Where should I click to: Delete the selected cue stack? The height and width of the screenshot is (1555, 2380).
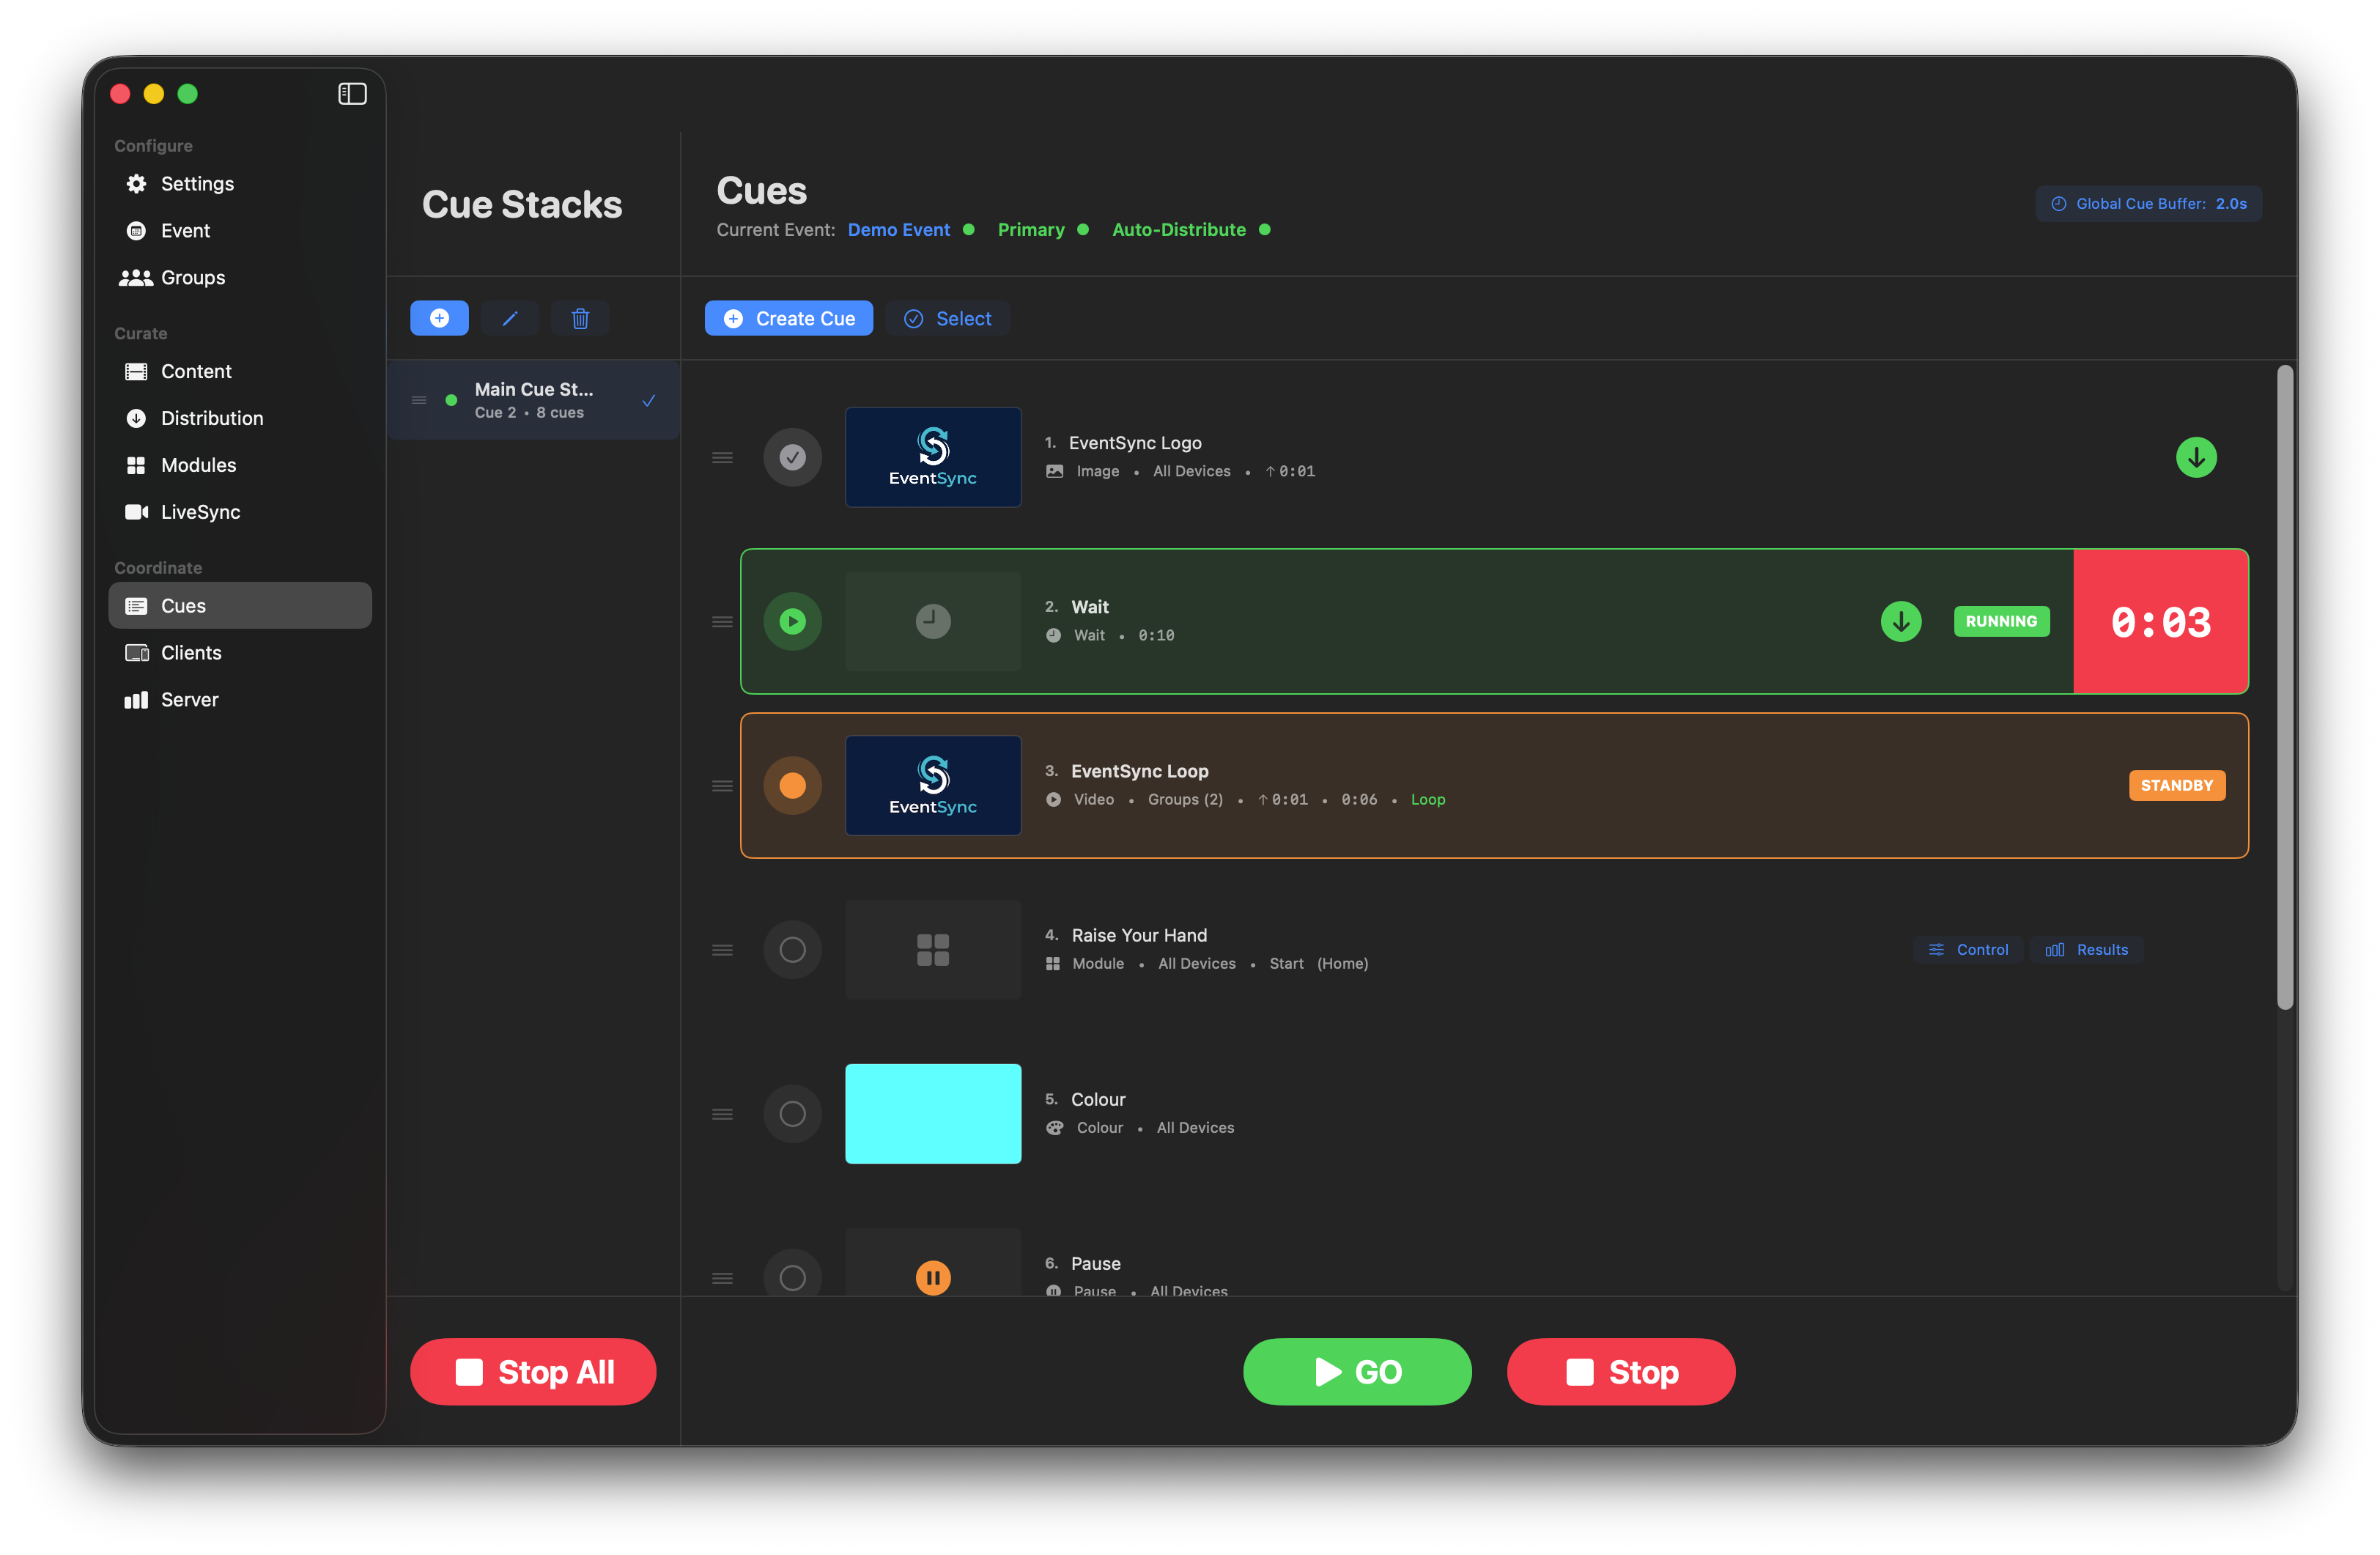tap(580, 319)
